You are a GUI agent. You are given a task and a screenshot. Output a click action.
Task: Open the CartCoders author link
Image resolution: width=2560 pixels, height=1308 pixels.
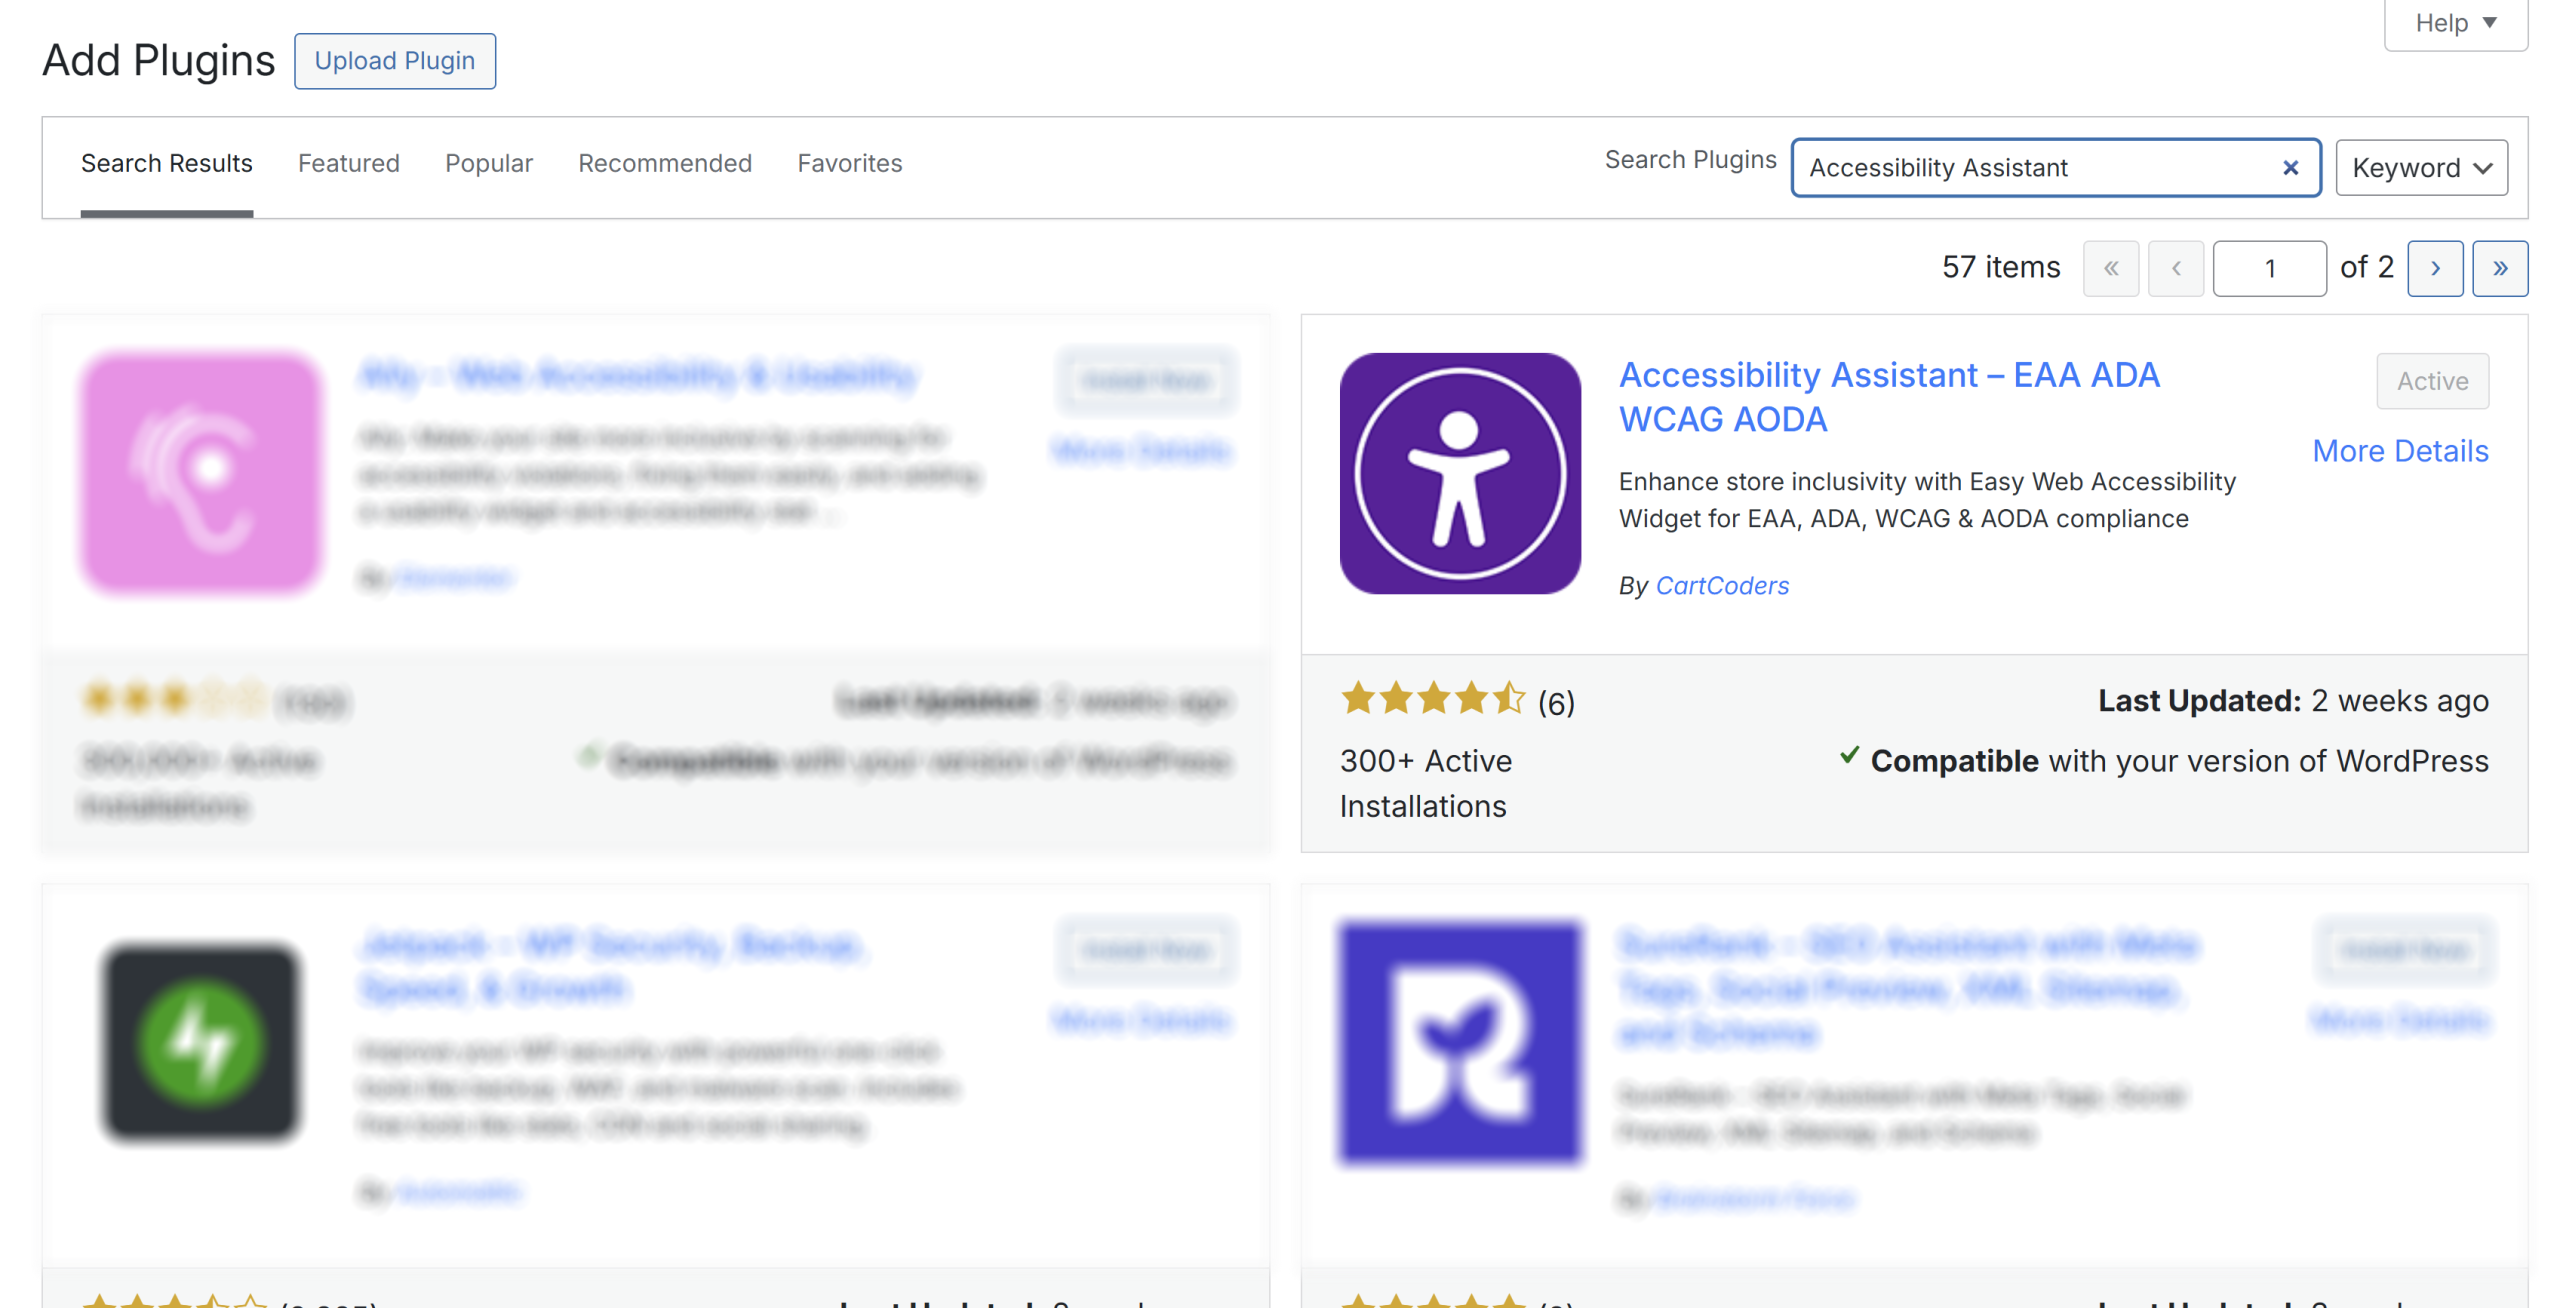pos(1722,586)
